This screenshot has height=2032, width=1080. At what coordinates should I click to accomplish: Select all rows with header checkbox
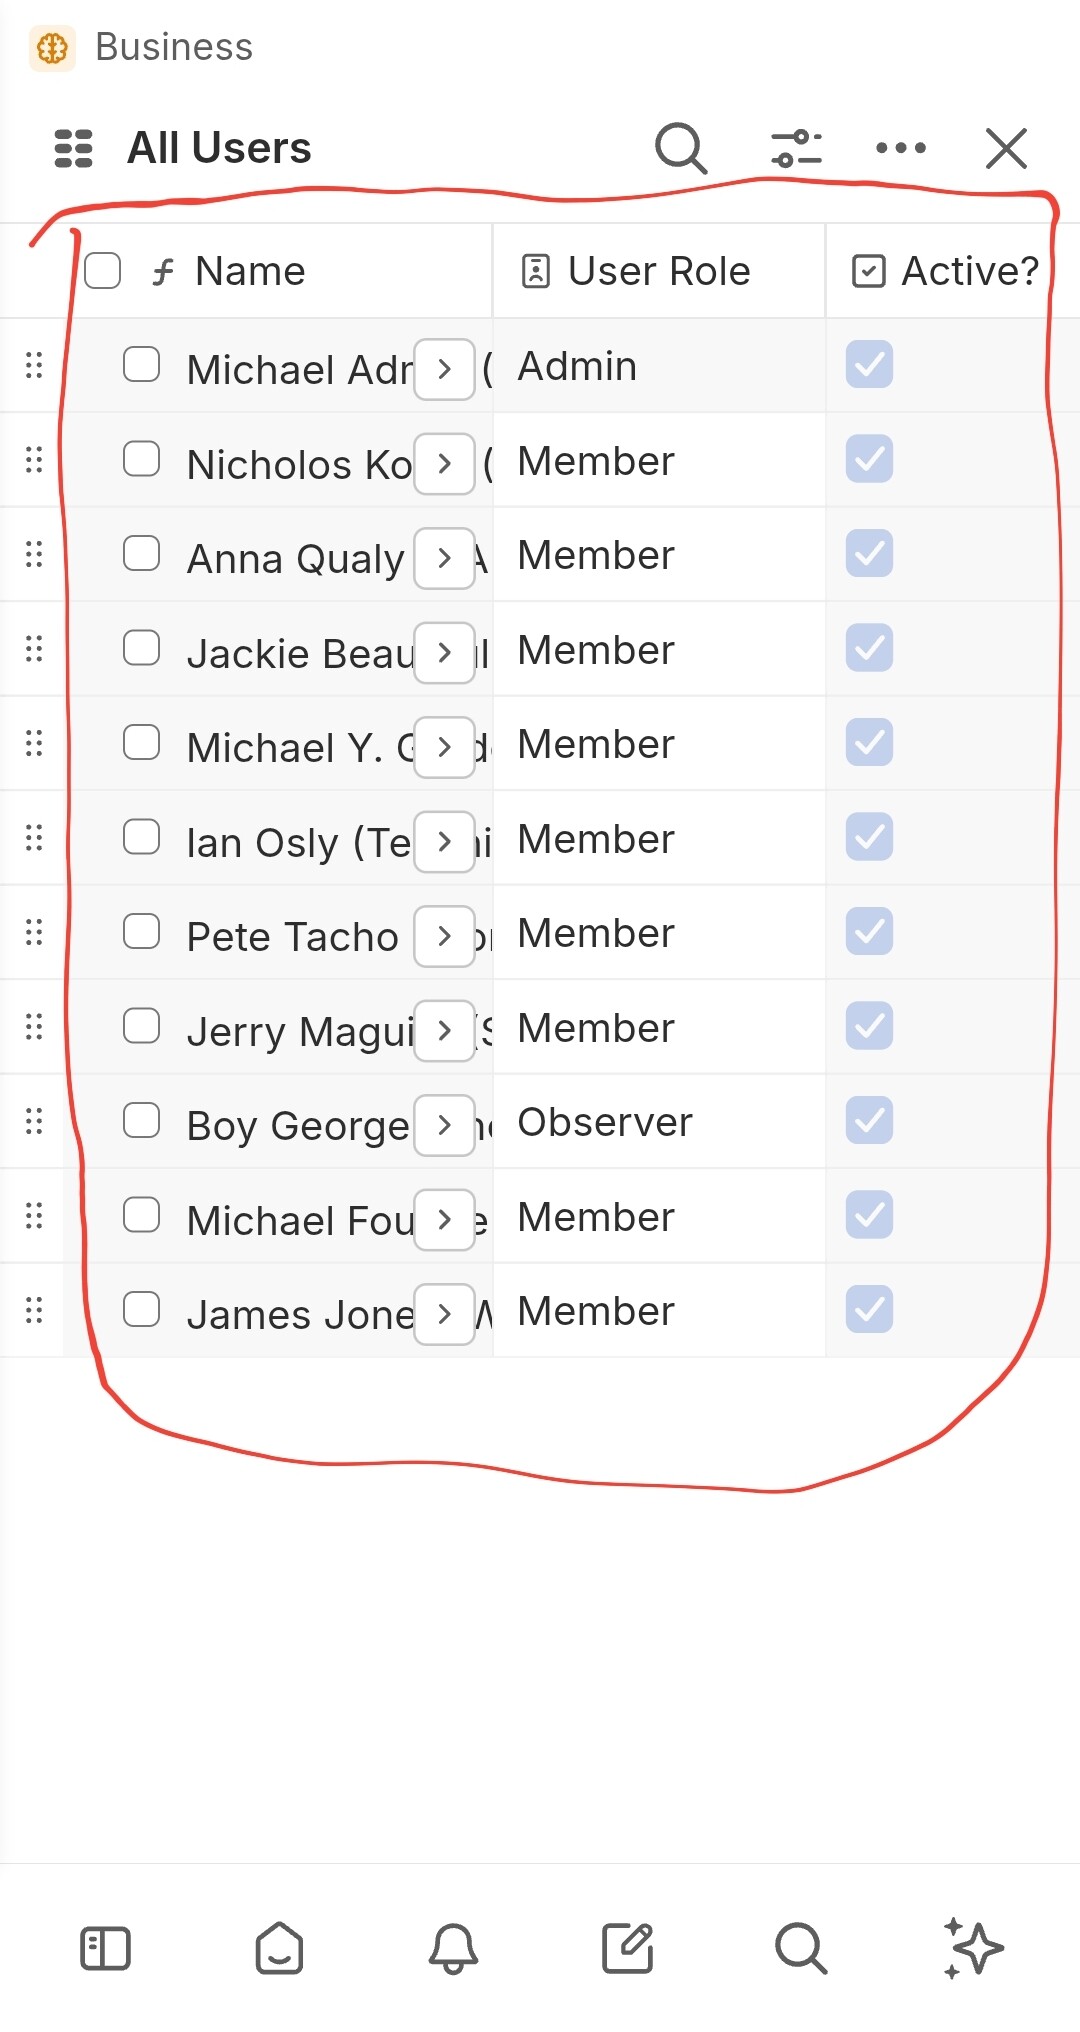point(103,271)
